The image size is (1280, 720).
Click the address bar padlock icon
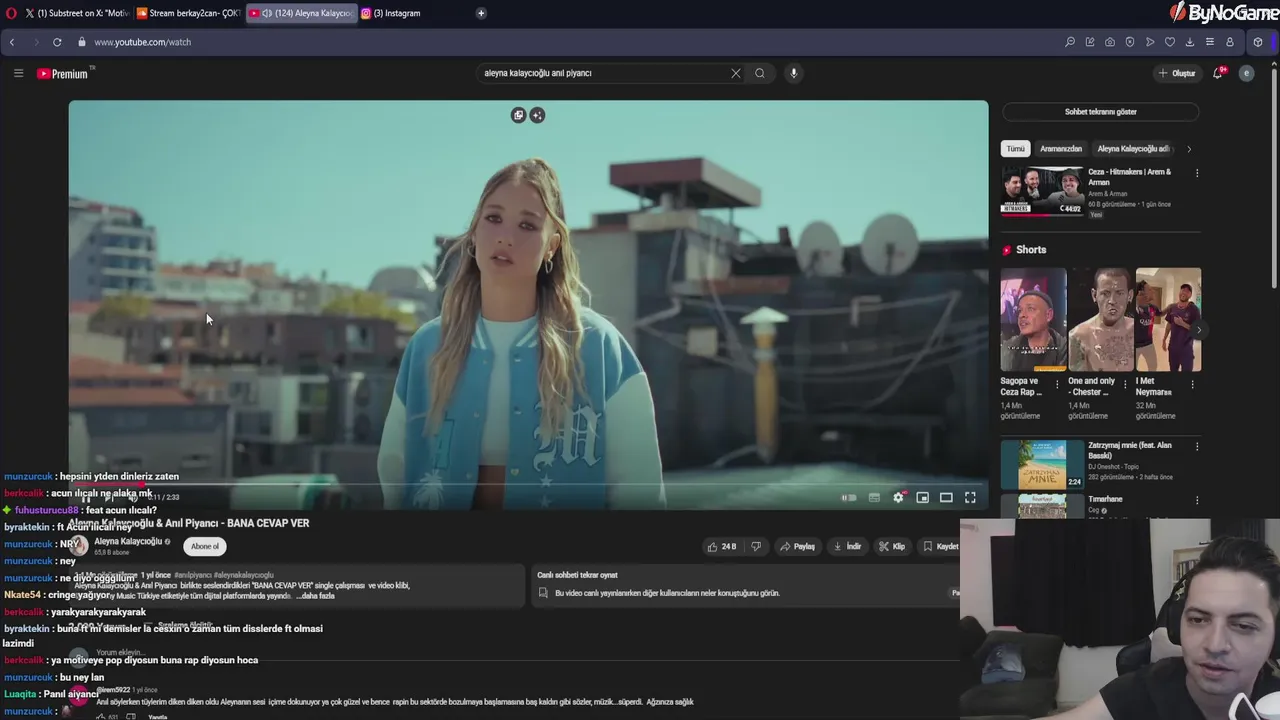coord(82,42)
